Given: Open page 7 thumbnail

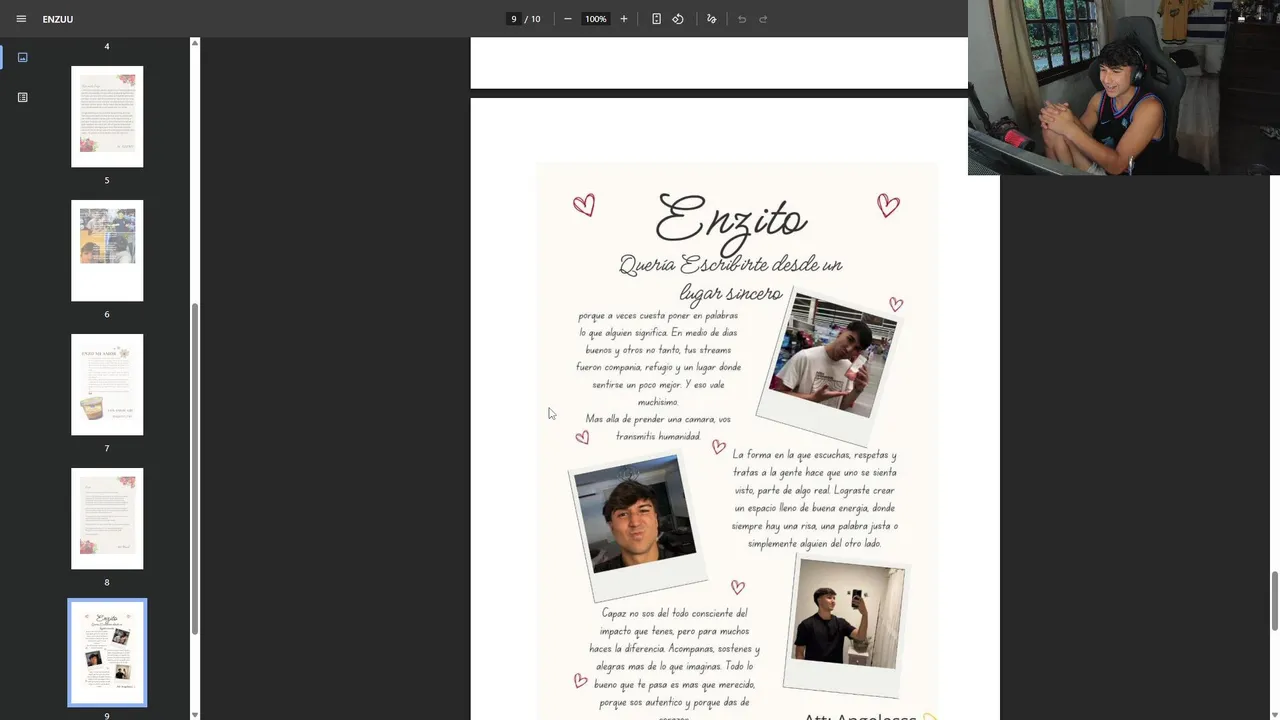Looking at the screenshot, I should point(107,384).
